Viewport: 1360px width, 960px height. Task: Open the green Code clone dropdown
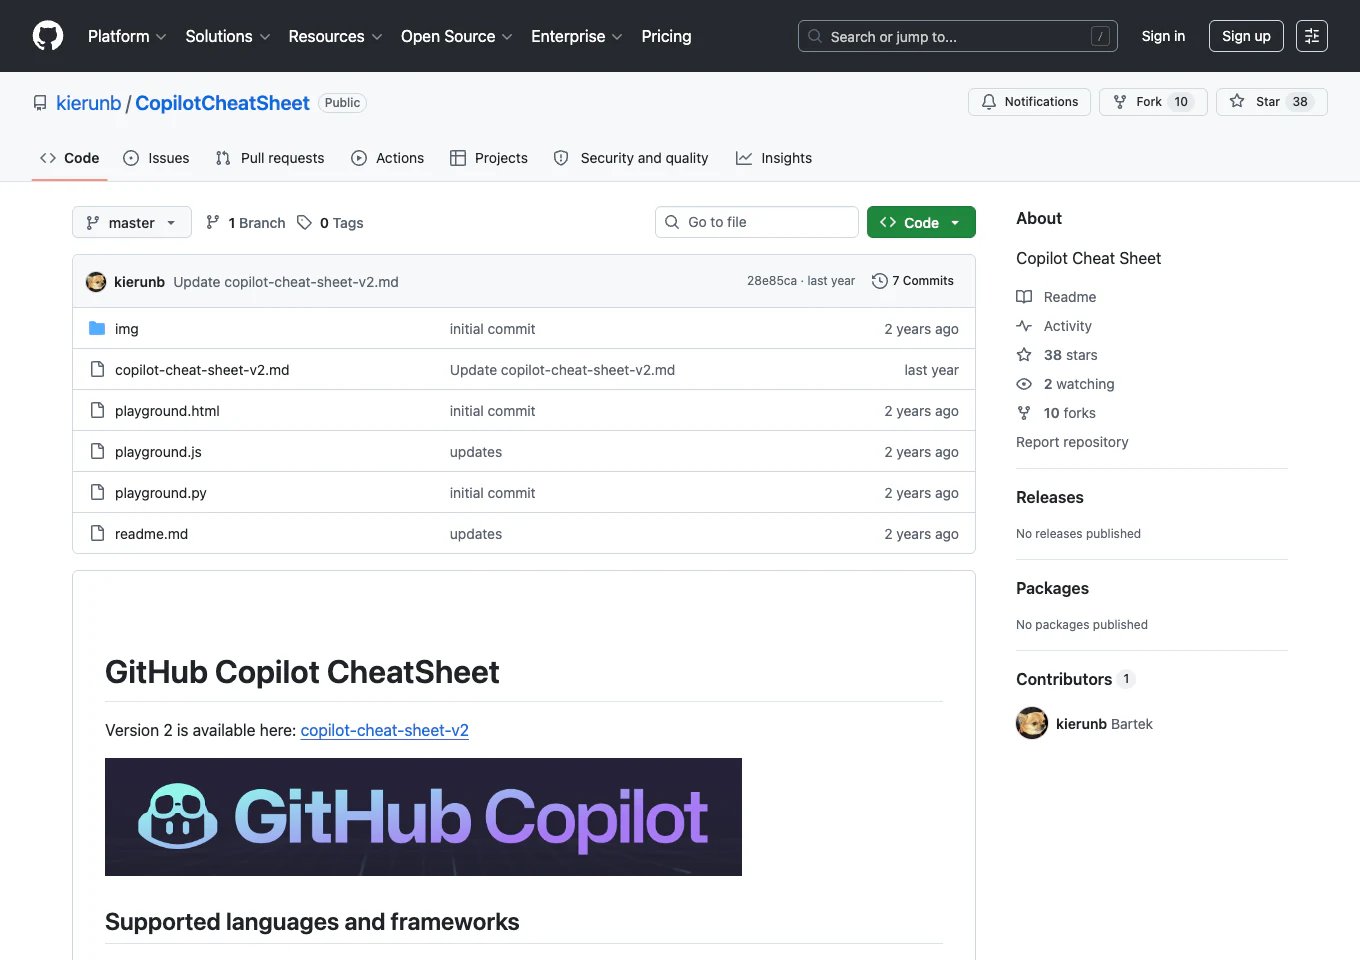921,222
